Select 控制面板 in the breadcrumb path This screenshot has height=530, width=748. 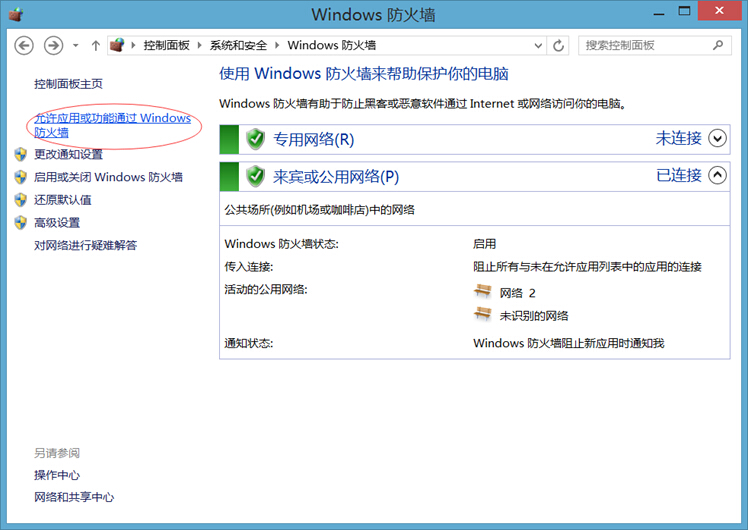click(166, 45)
